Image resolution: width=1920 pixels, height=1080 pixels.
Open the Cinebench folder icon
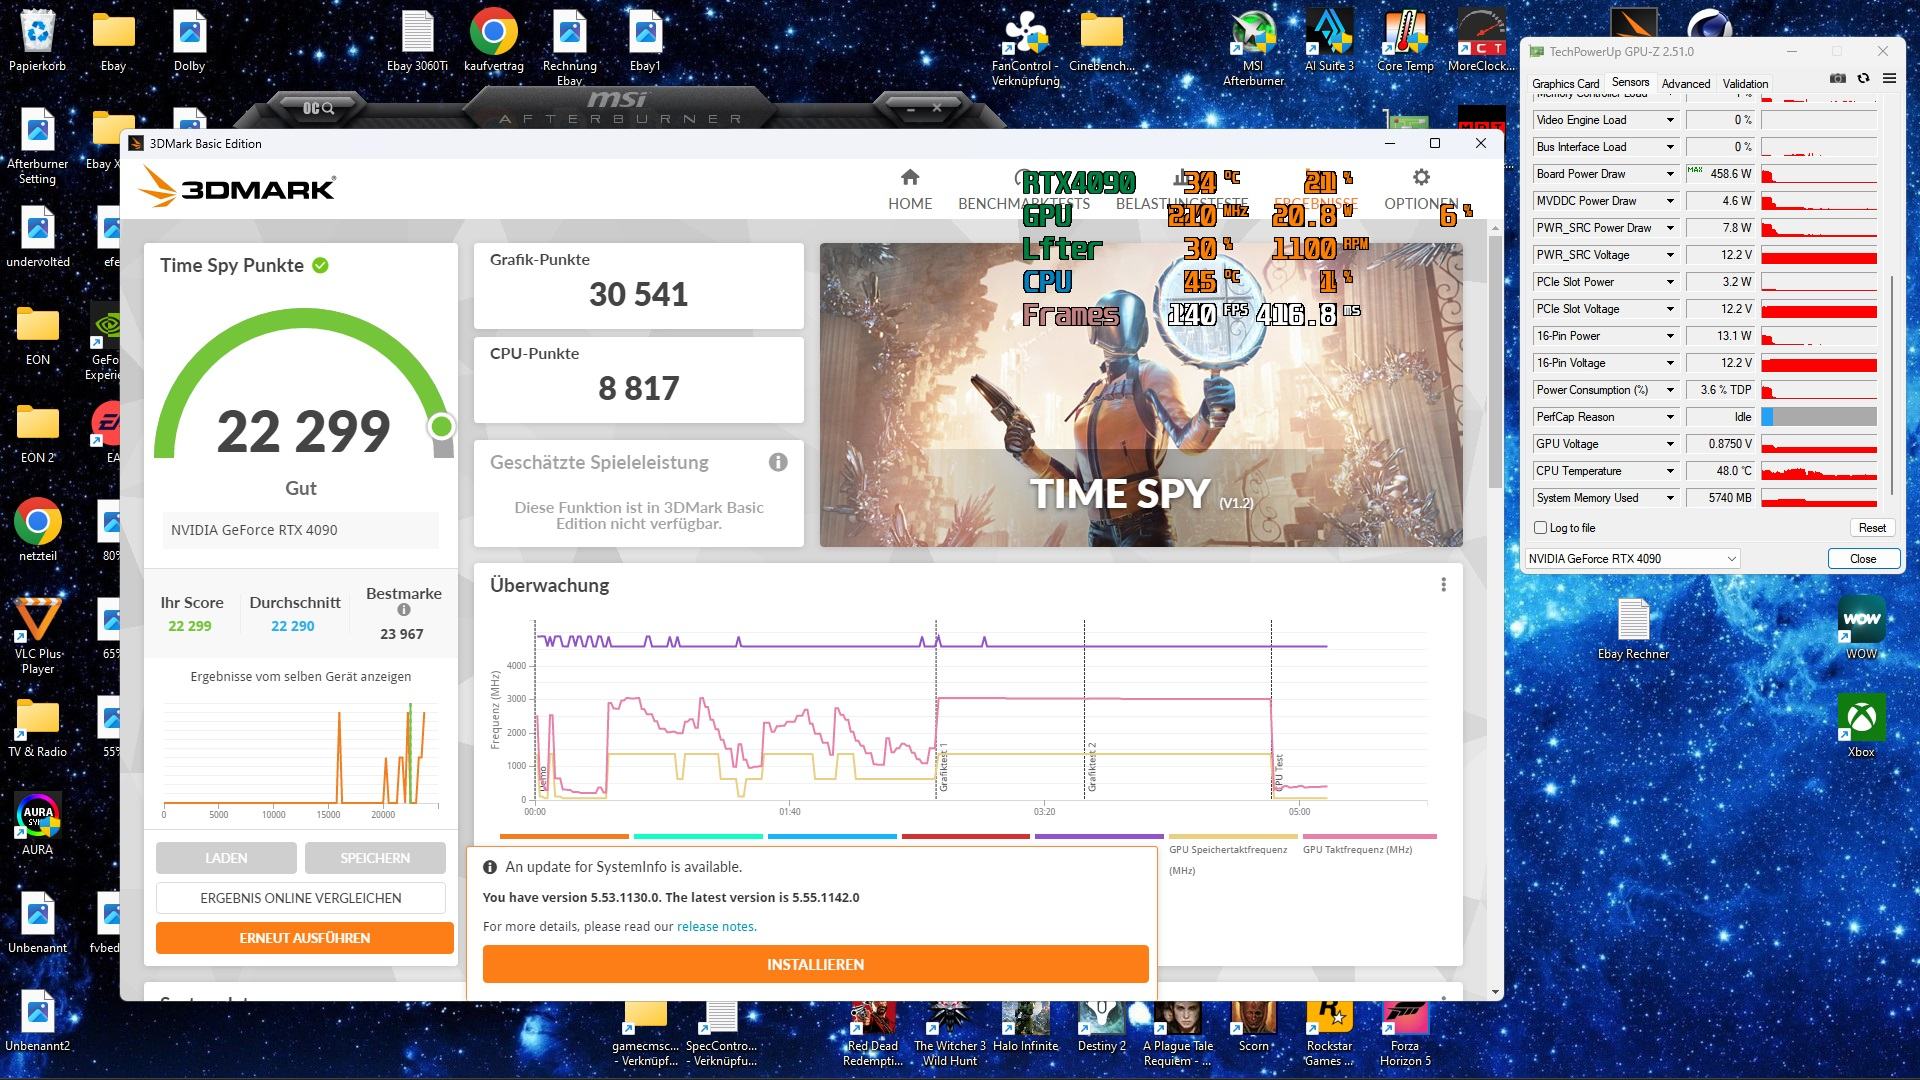[1101, 40]
